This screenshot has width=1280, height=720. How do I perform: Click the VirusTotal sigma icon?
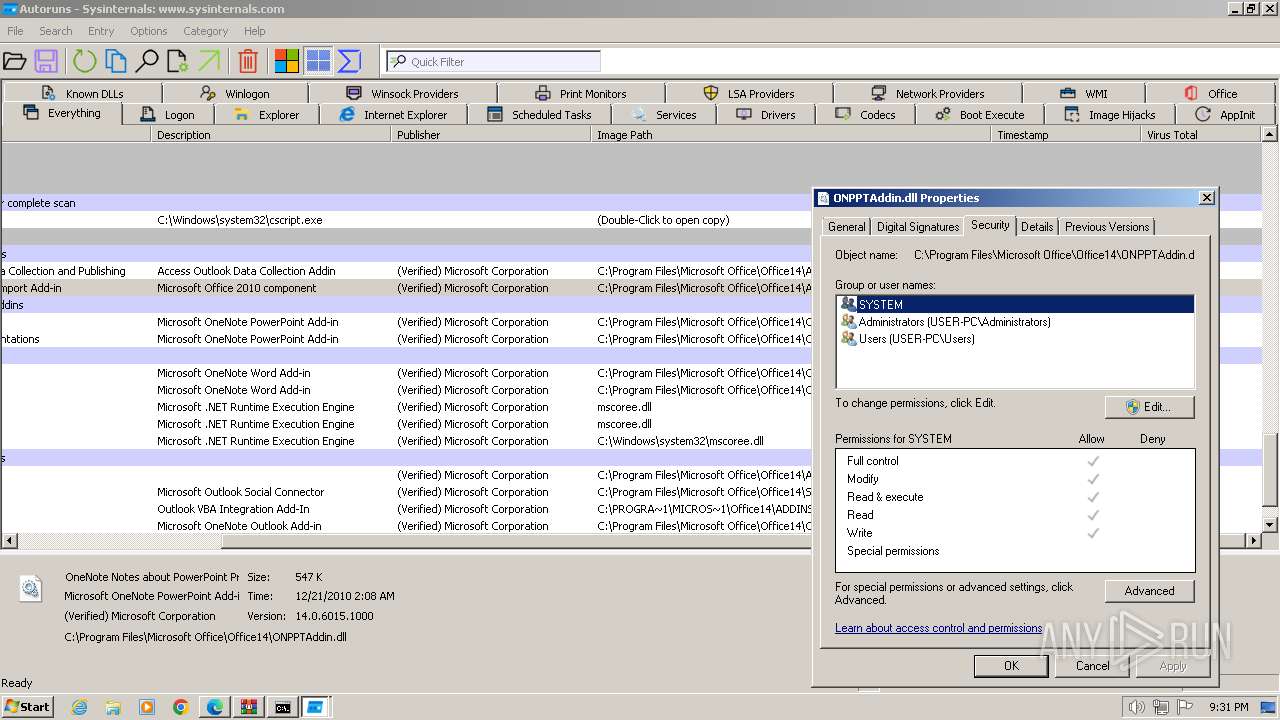349,61
